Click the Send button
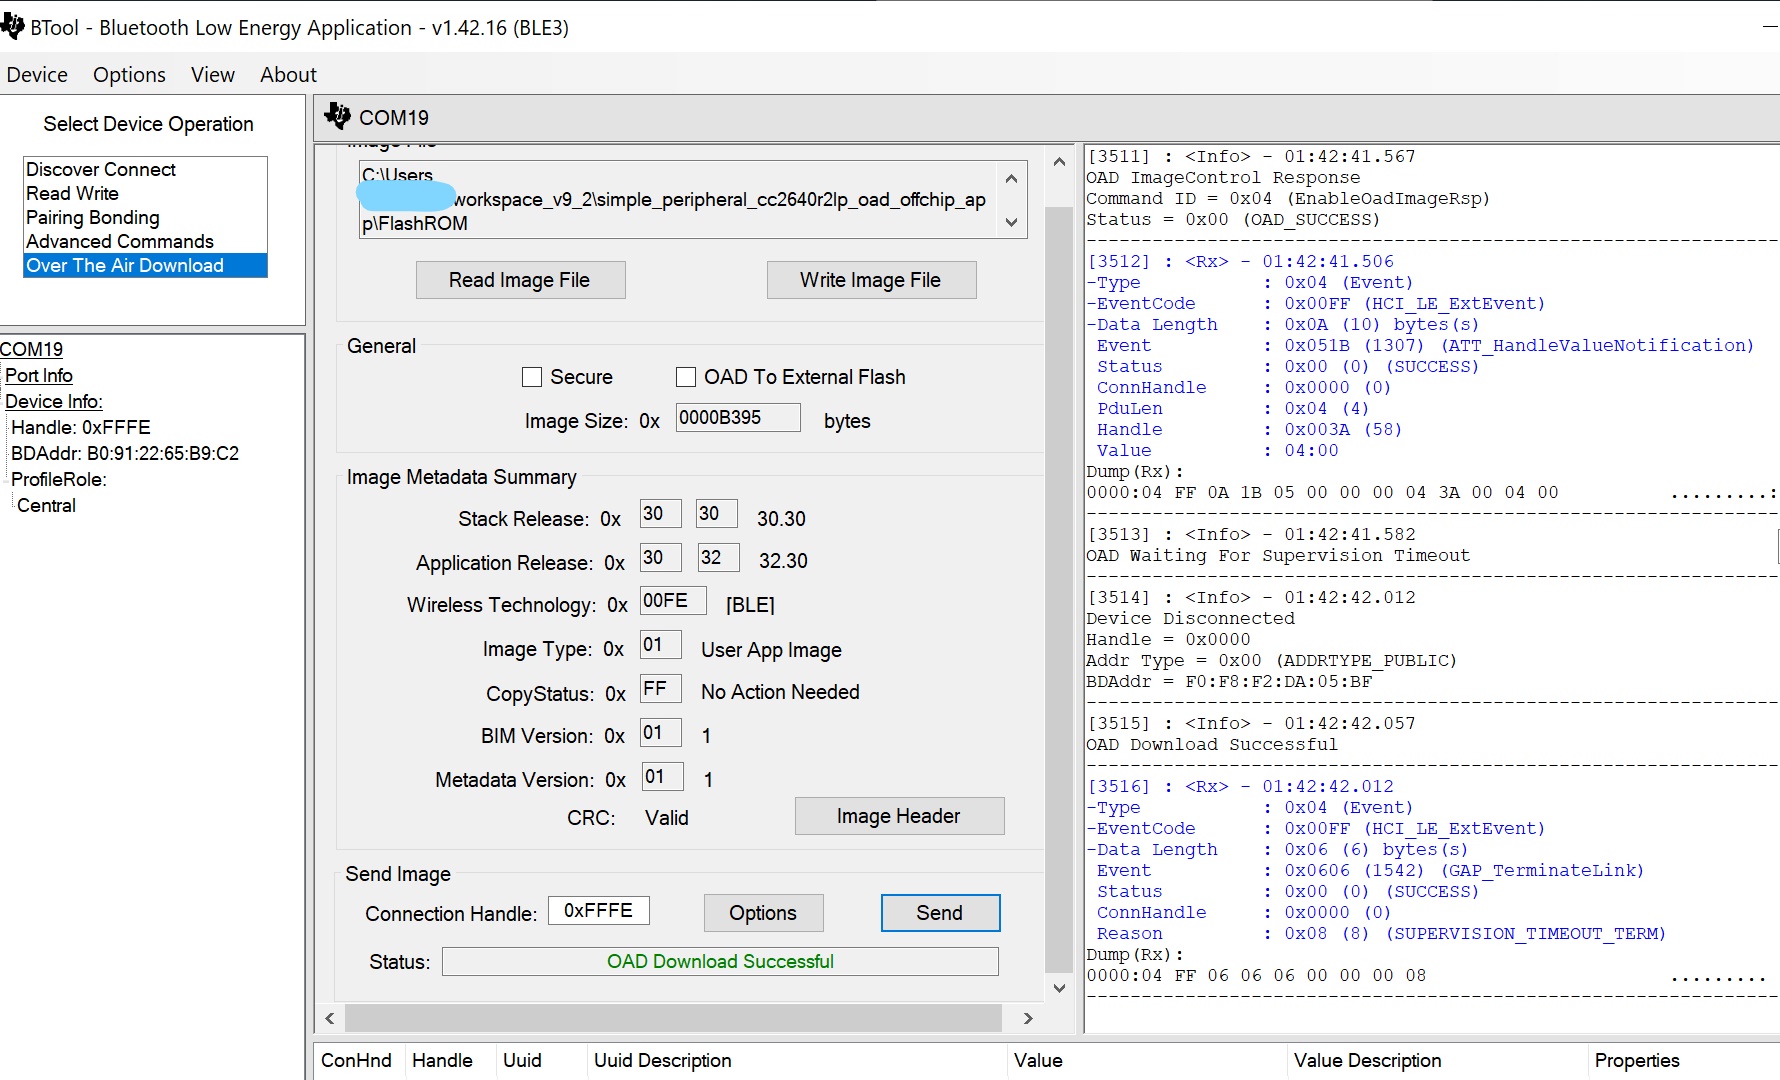The width and height of the screenshot is (1780, 1080). [939, 913]
